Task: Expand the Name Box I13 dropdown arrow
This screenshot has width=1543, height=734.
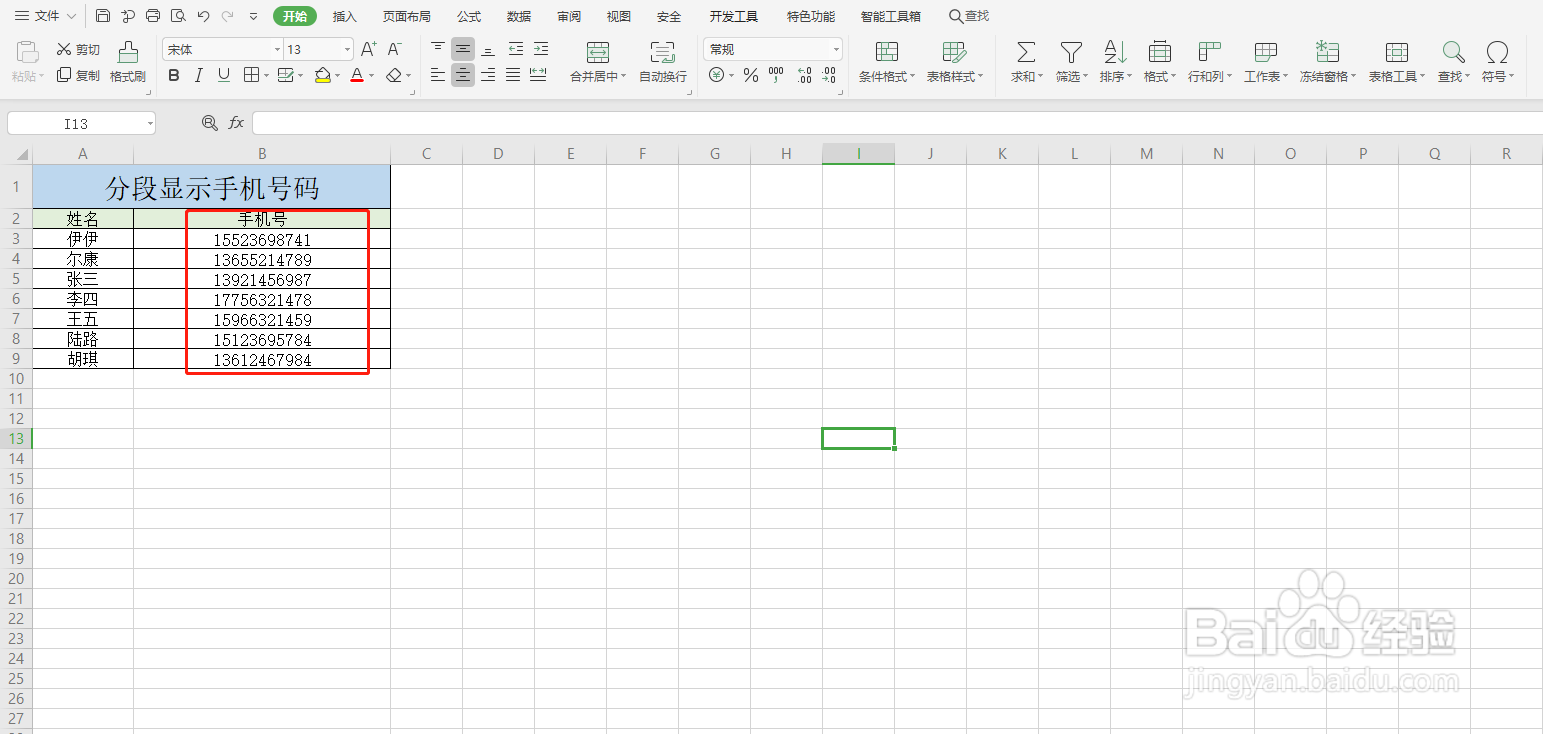Action: tap(150, 123)
